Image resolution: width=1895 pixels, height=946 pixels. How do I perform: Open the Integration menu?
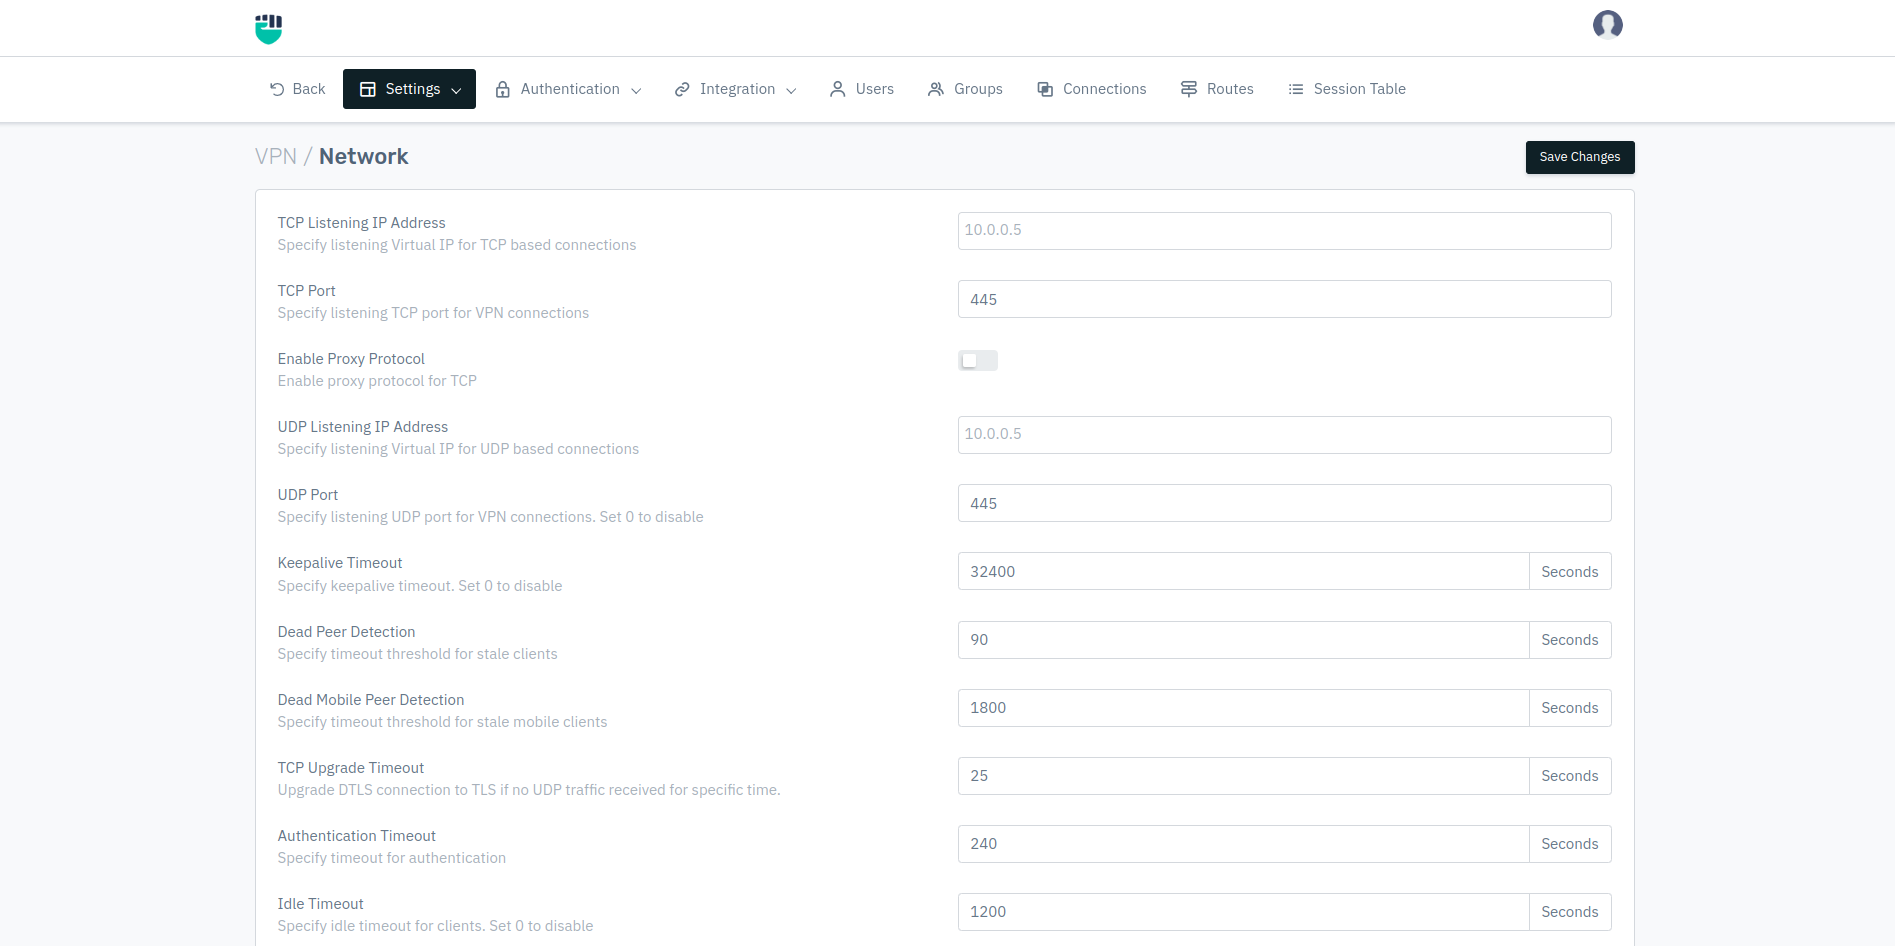click(x=735, y=89)
